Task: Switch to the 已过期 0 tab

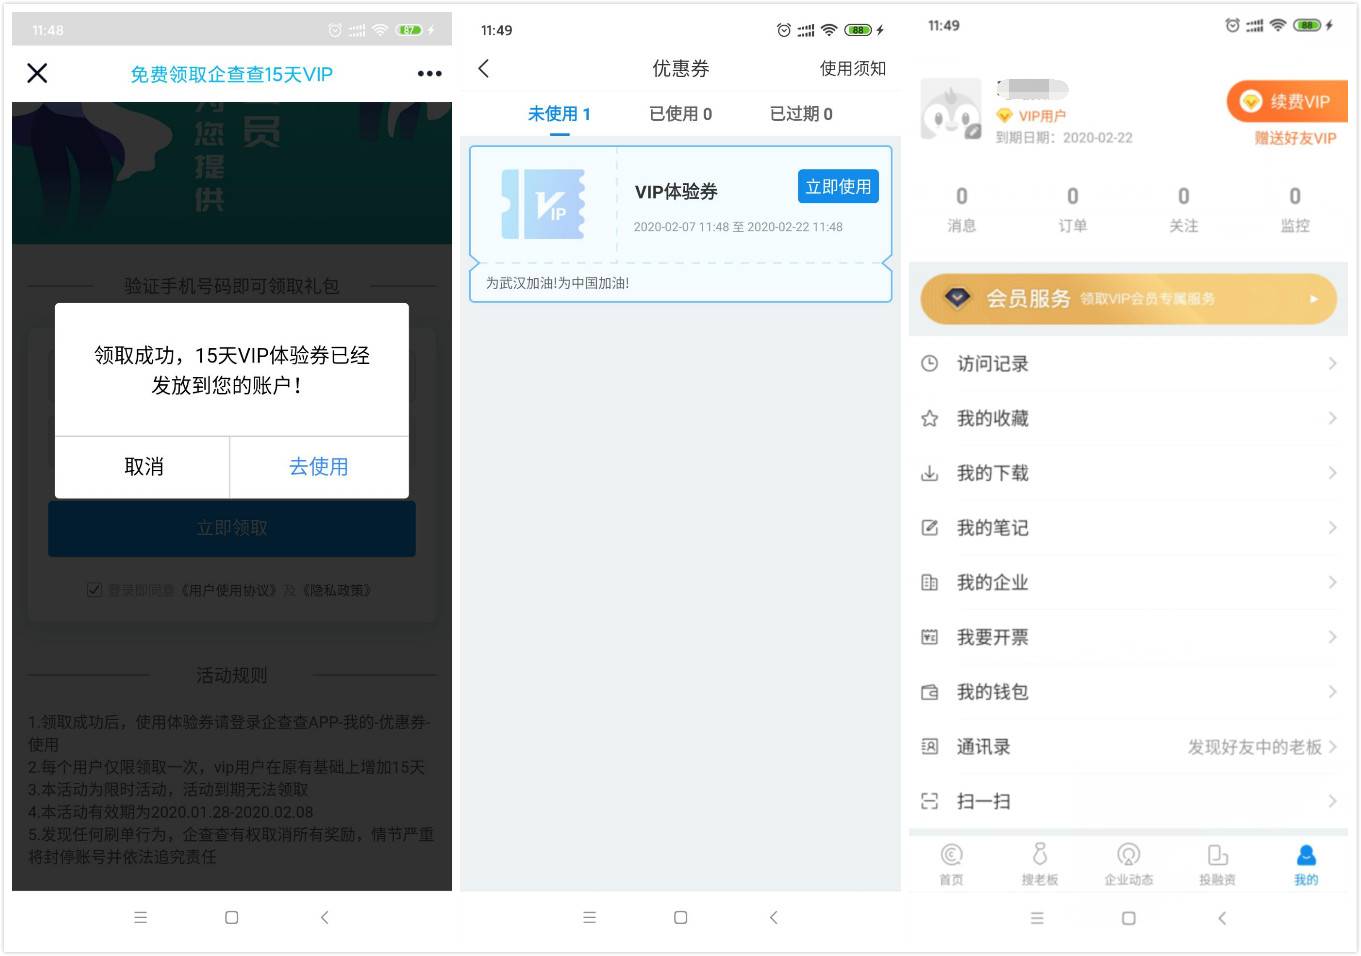Action: (x=801, y=114)
